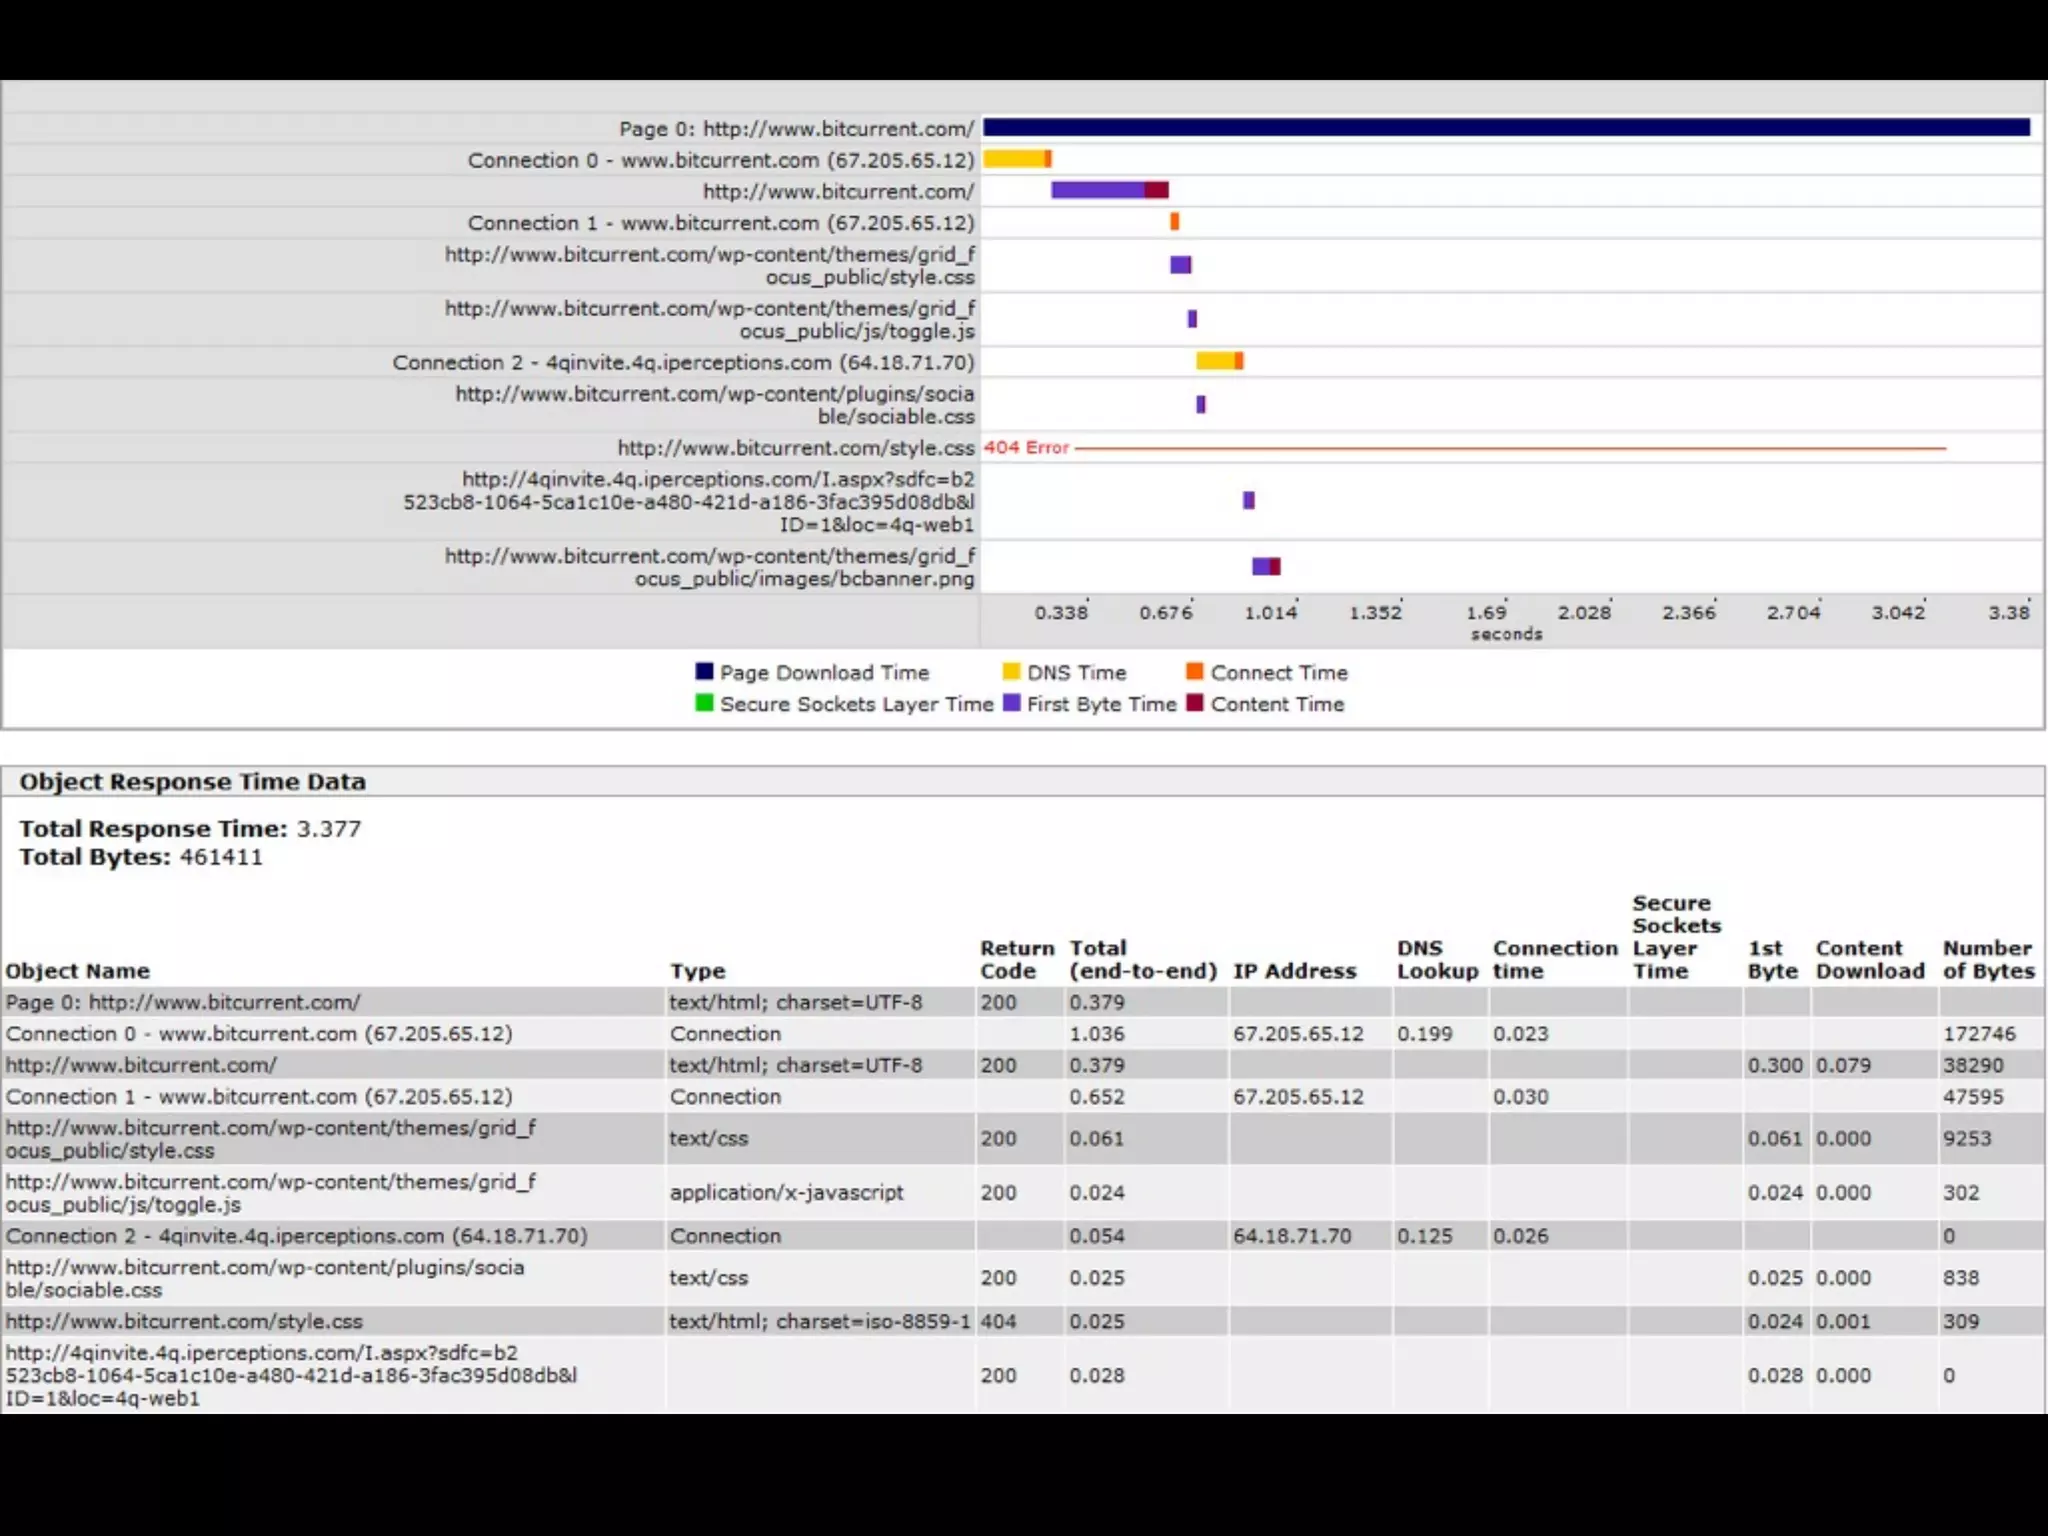This screenshot has height=1536, width=2048.
Task: Click the 404 Error label in chart
Action: tap(1026, 448)
